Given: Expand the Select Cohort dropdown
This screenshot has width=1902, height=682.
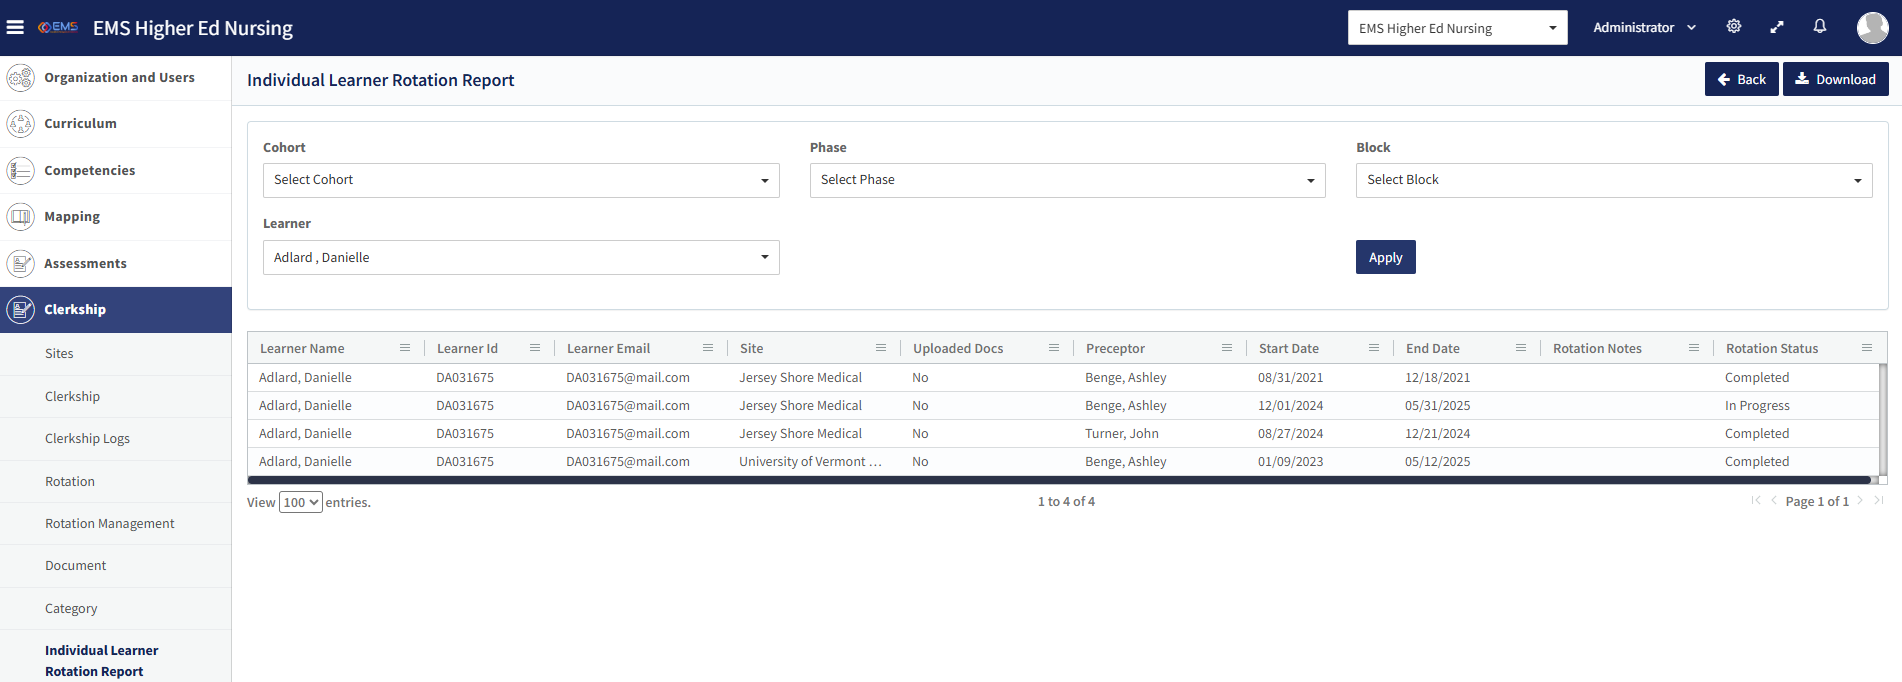Looking at the screenshot, I should coord(520,180).
